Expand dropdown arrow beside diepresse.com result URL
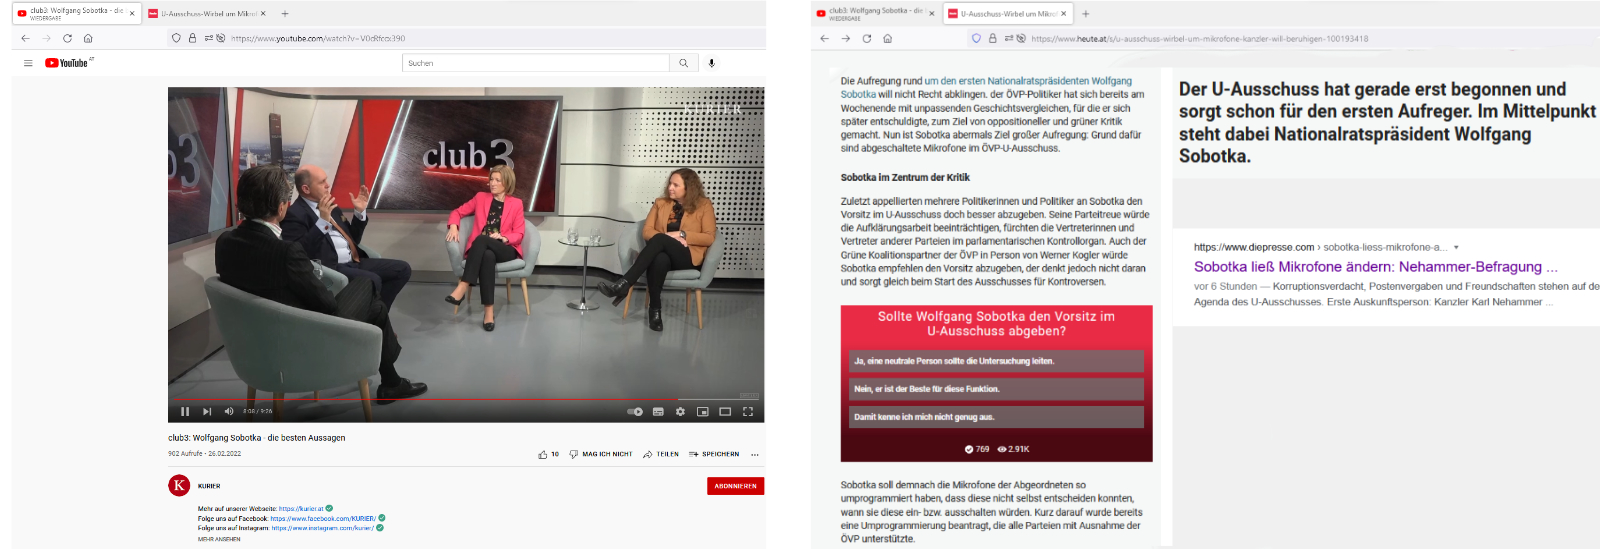The height and width of the screenshot is (549, 1600). 1456,247
